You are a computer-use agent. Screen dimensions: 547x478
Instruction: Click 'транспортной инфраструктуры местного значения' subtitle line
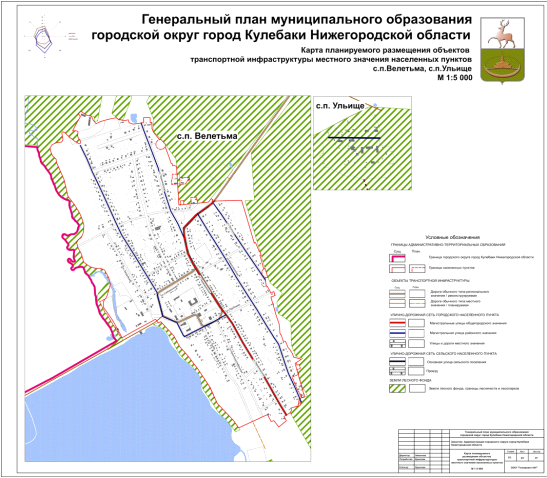(x=331, y=59)
